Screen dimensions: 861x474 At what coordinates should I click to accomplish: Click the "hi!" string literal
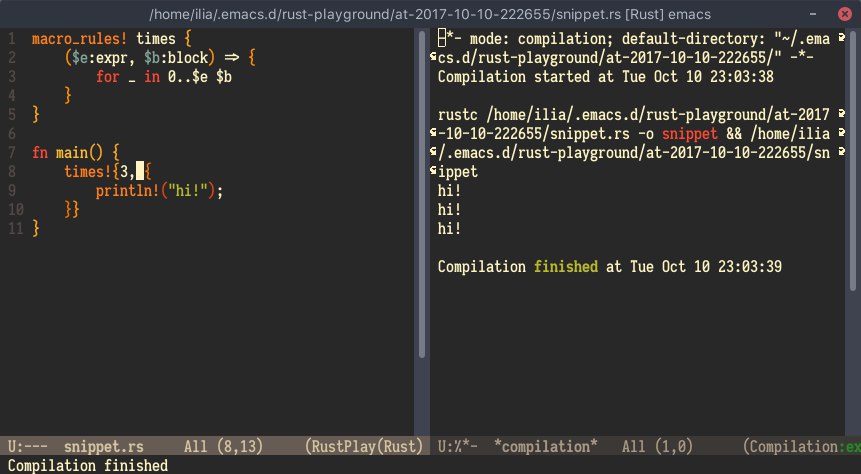(x=187, y=191)
